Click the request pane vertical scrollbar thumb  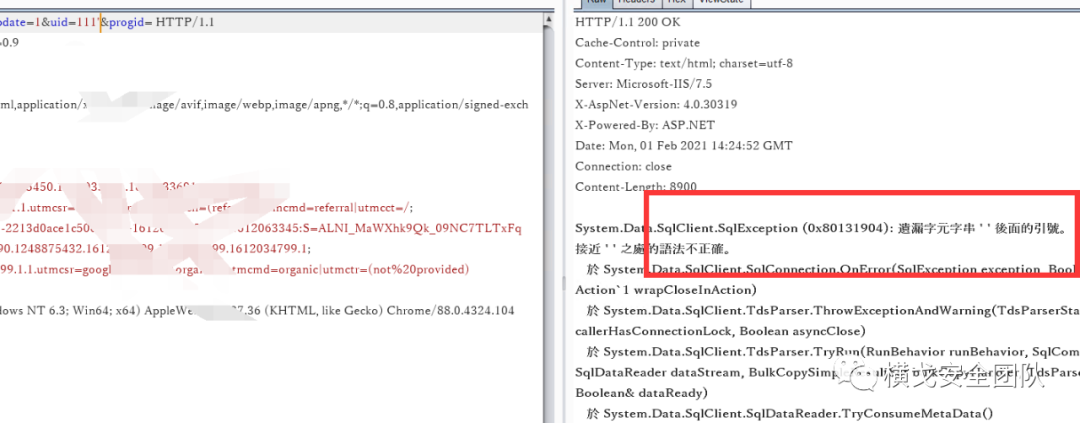coord(548,225)
